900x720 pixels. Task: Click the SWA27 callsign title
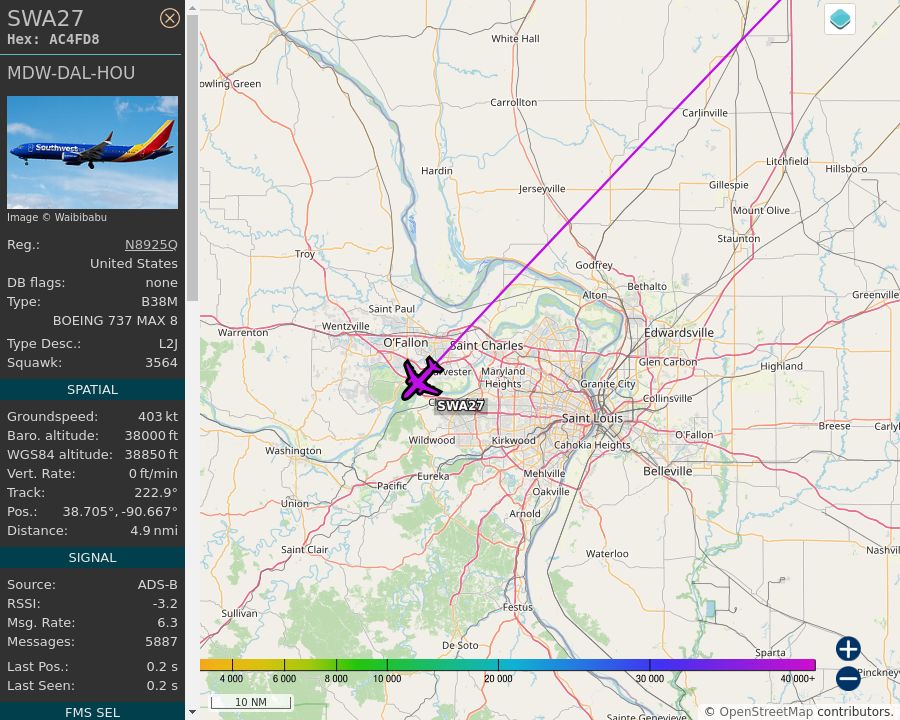coord(45,18)
